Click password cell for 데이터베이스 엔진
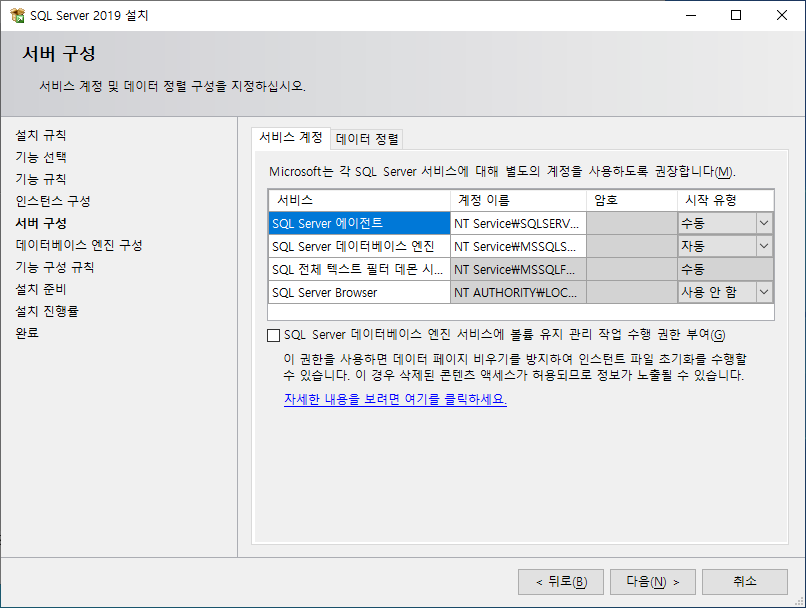Image resolution: width=806 pixels, height=608 pixels. click(x=632, y=246)
